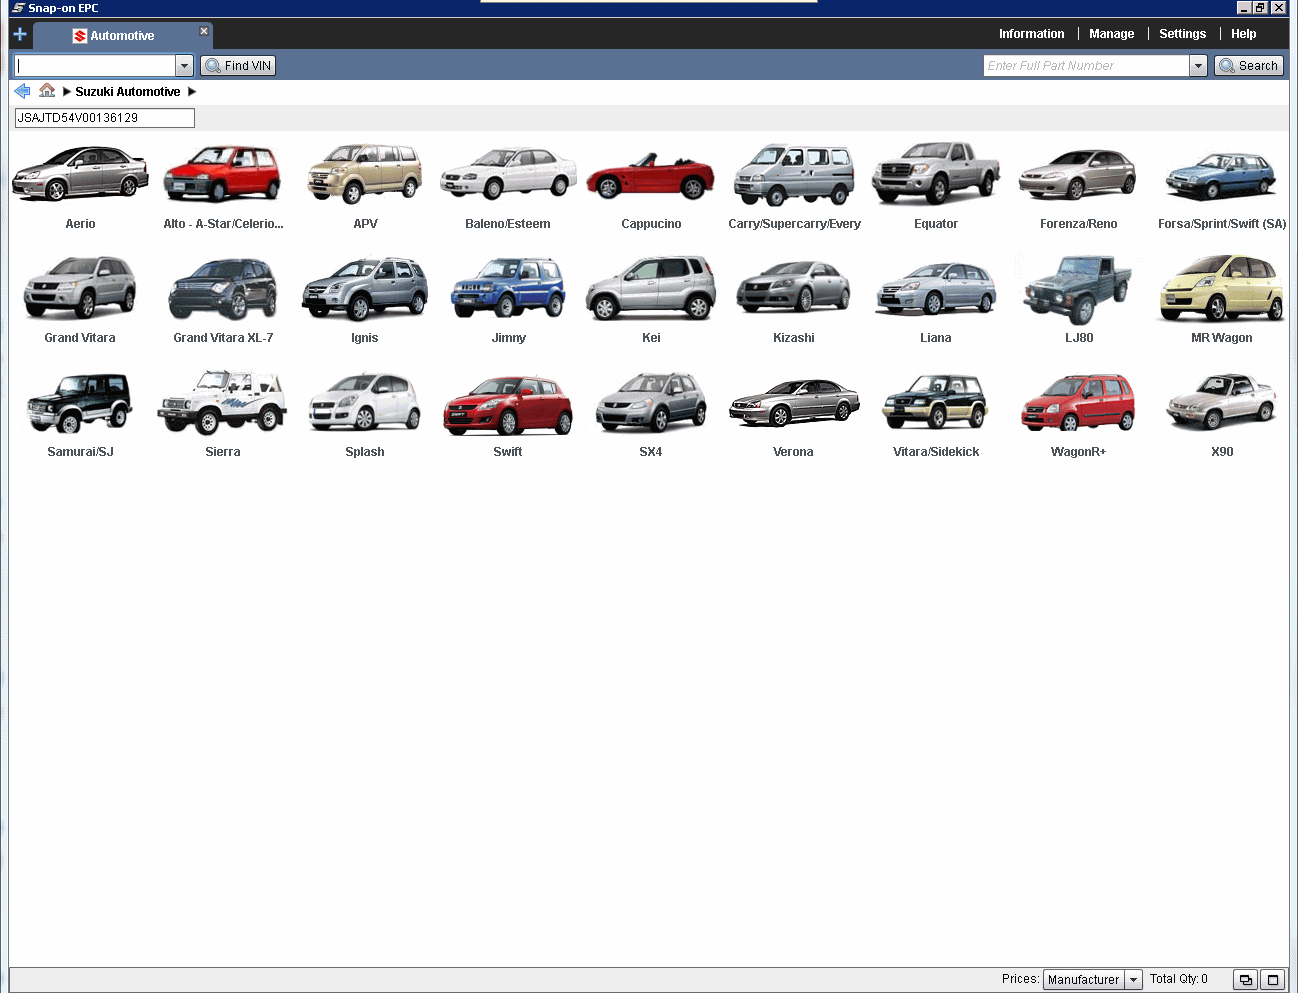
Task: Select the Aerio model thumbnail
Action: point(80,173)
